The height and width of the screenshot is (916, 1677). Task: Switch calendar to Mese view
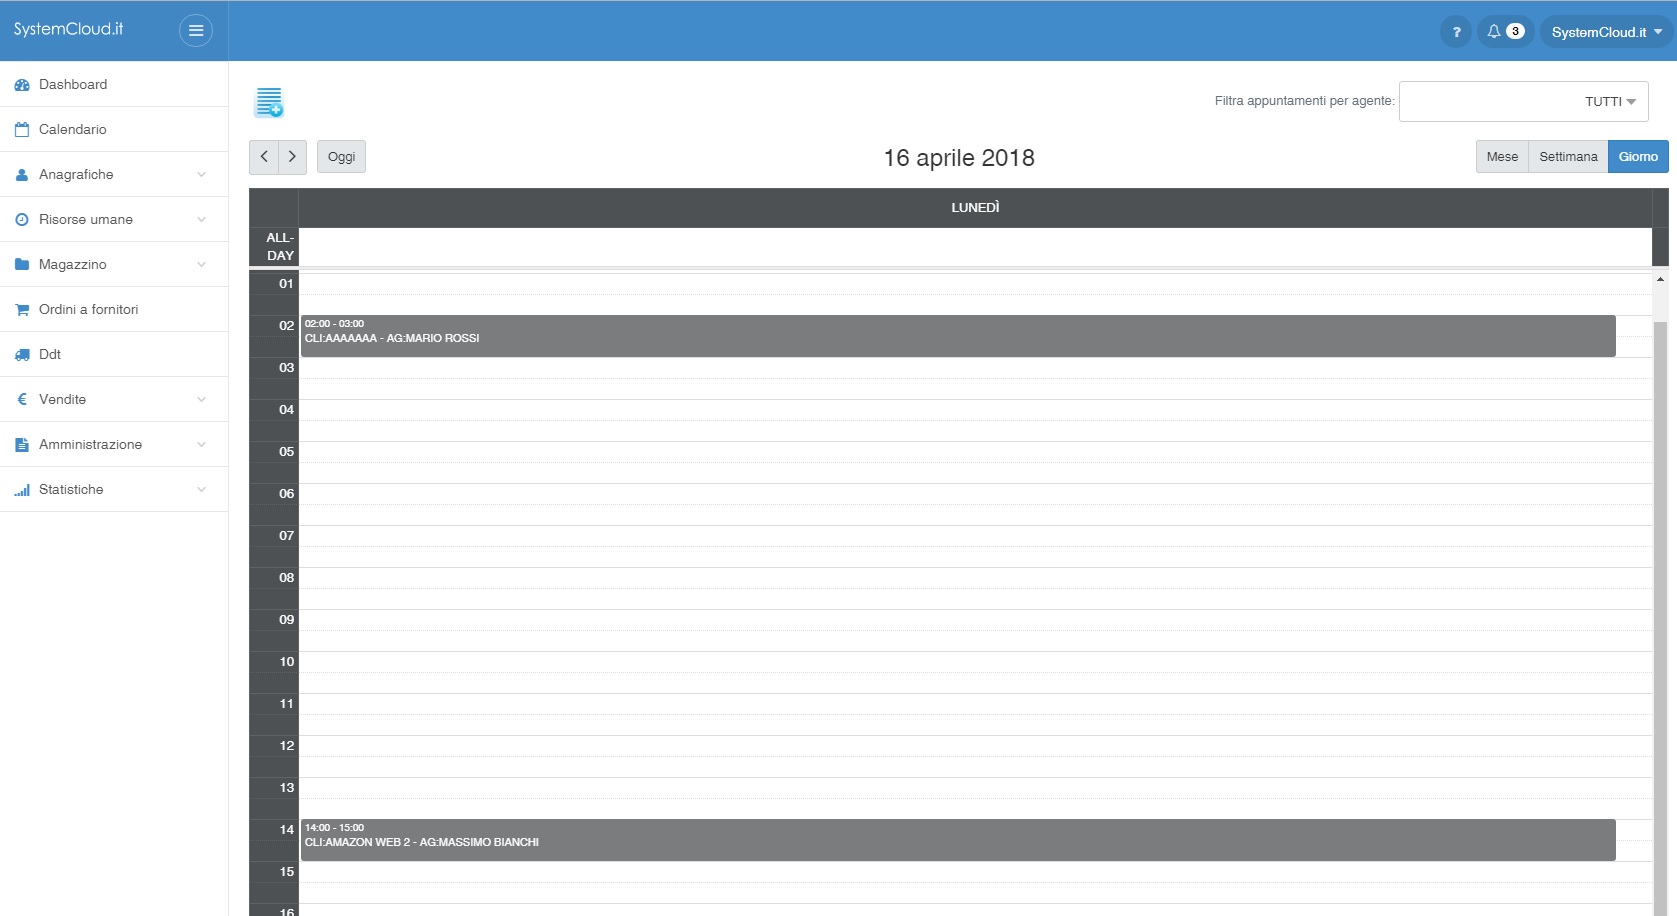tap(1501, 157)
